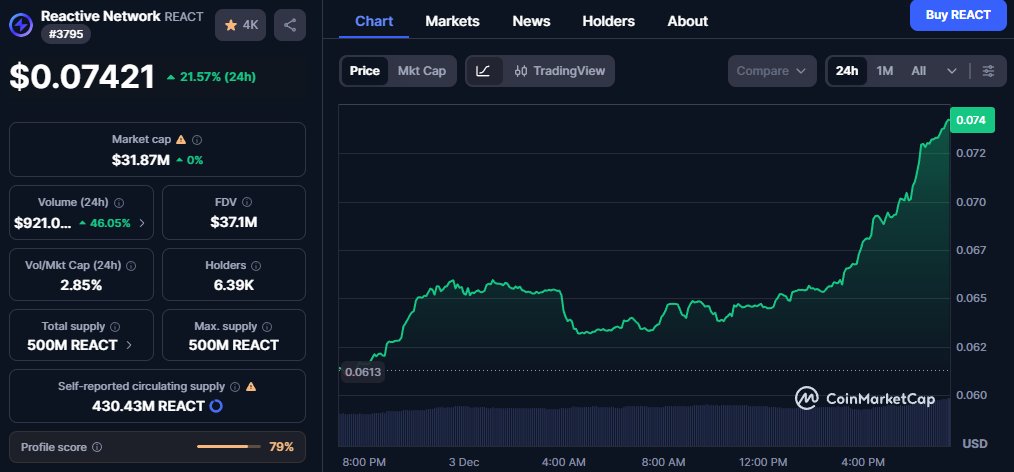Open the Volume (24h) info icon
The image size is (1014, 472).
tap(119, 203)
